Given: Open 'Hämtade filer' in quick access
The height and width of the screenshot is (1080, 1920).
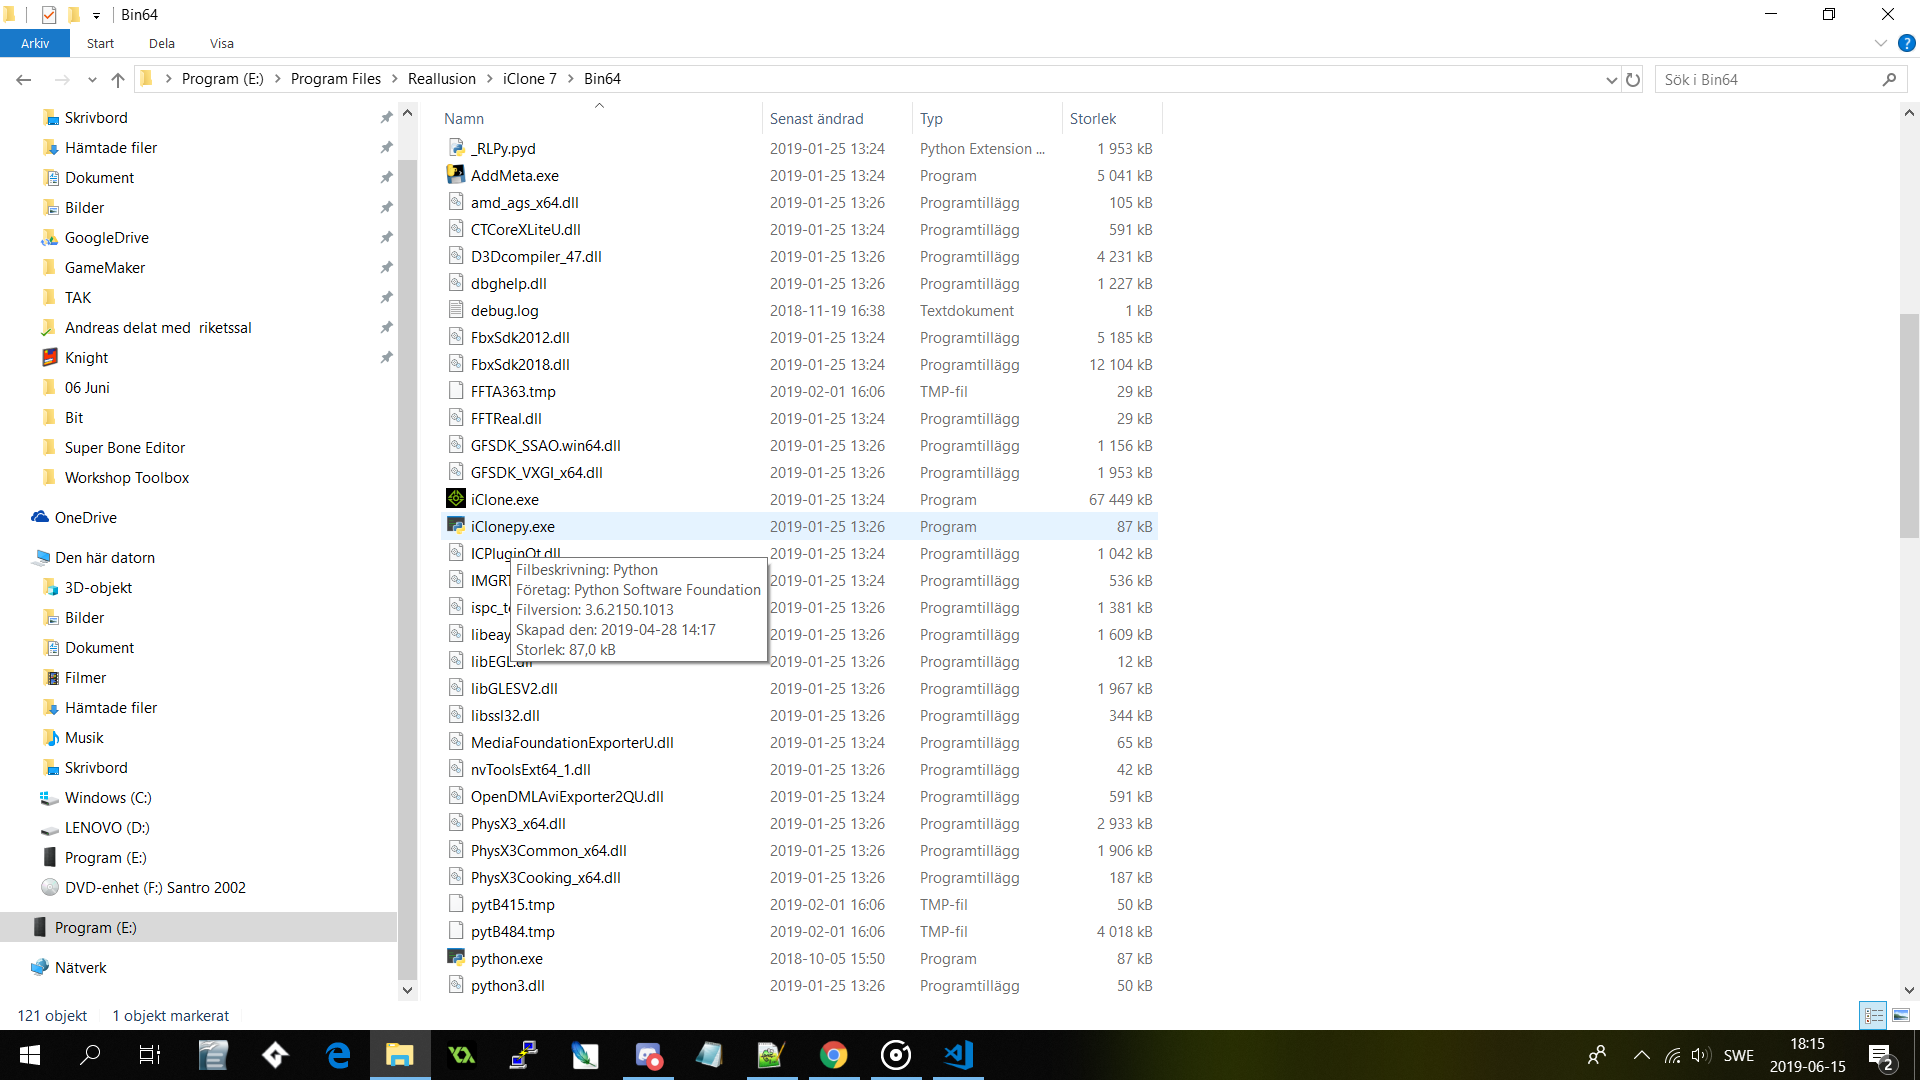Looking at the screenshot, I should (110, 147).
